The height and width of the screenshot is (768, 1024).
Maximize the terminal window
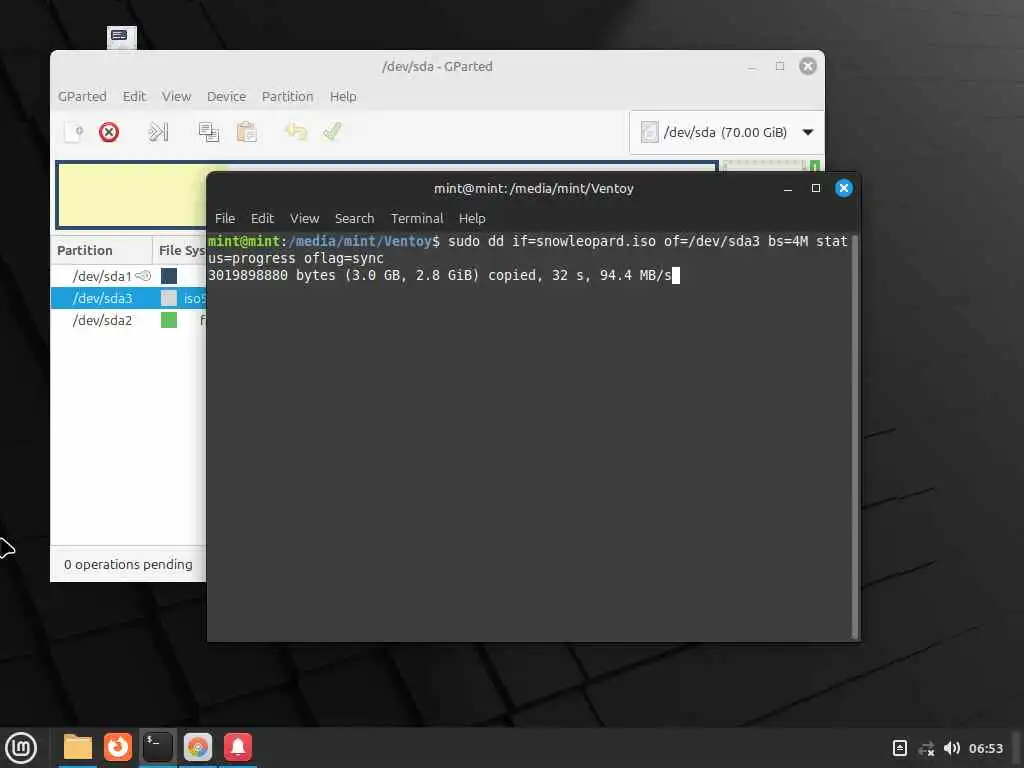[x=816, y=188]
